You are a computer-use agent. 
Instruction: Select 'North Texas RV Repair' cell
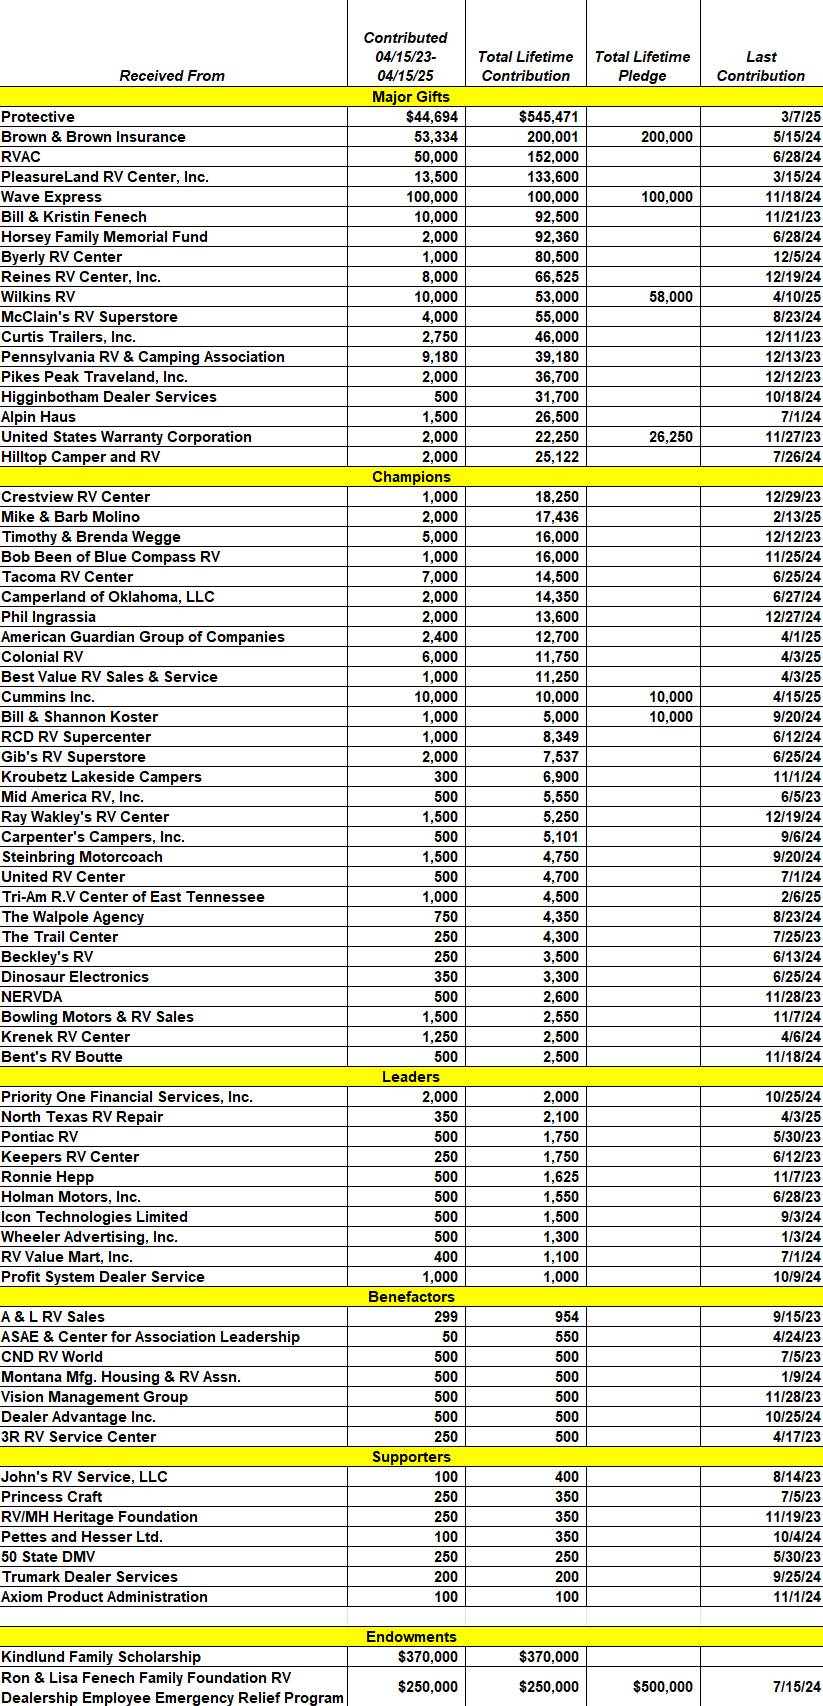tap(82, 1117)
